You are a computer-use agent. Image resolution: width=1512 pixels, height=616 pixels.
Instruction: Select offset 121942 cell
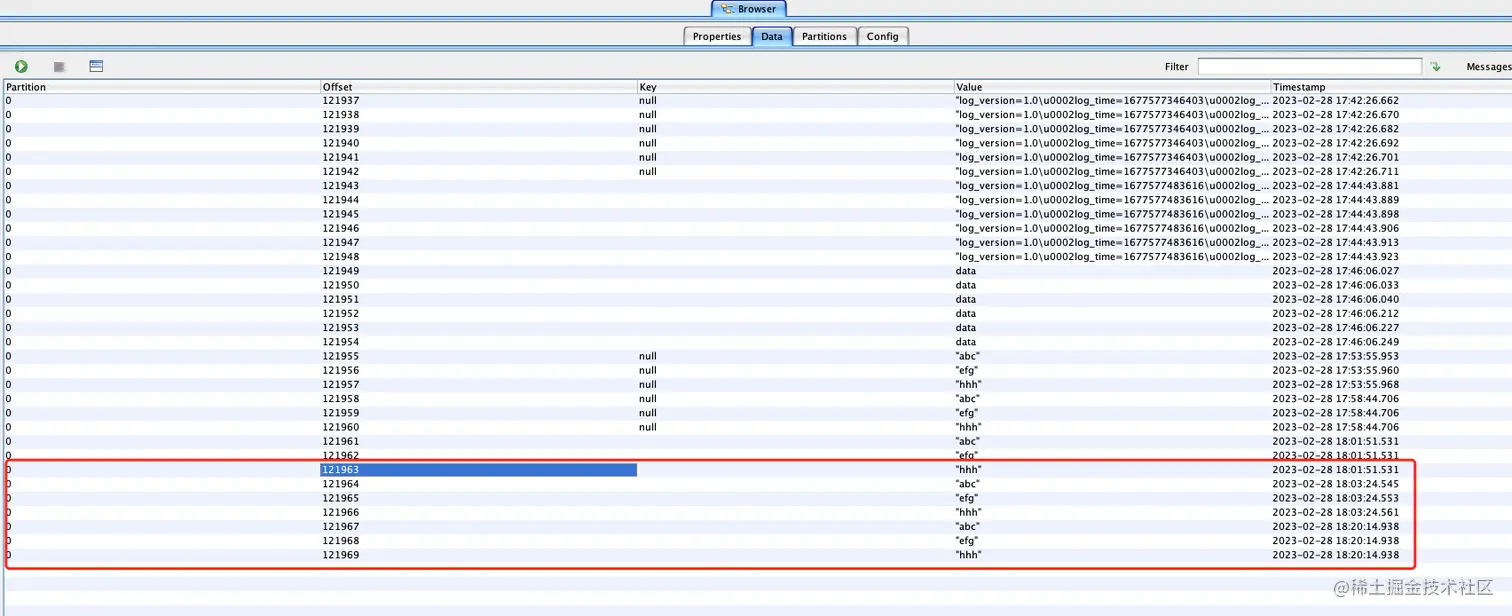point(478,172)
